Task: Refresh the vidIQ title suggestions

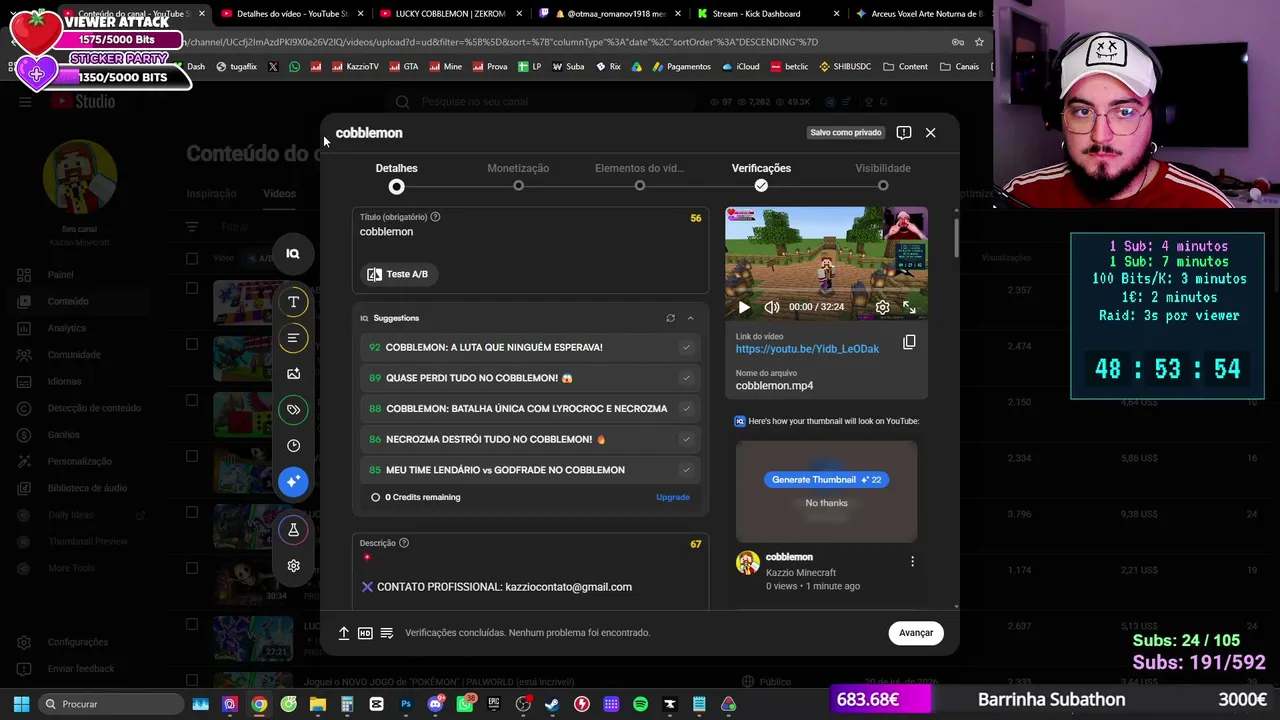Action: pos(670,318)
